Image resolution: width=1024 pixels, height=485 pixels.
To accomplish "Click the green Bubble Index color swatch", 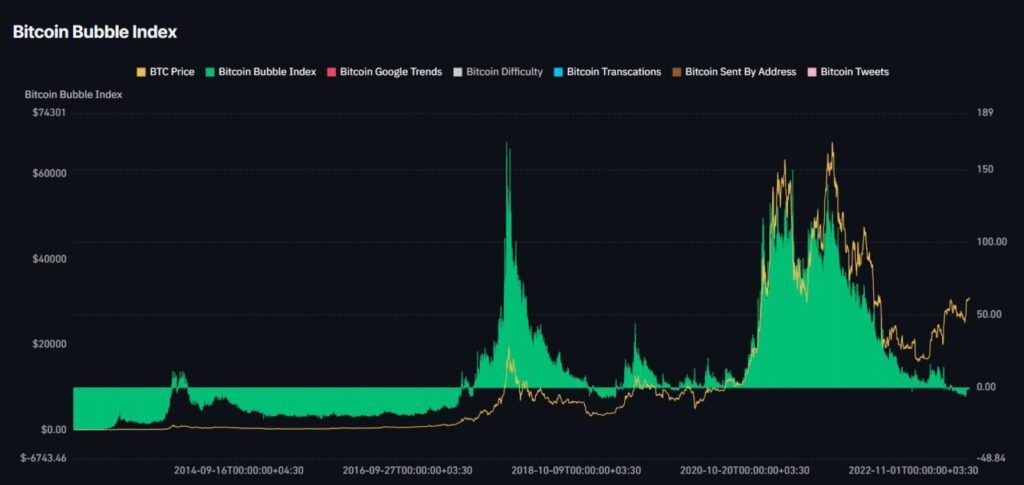I will (x=210, y=72).
